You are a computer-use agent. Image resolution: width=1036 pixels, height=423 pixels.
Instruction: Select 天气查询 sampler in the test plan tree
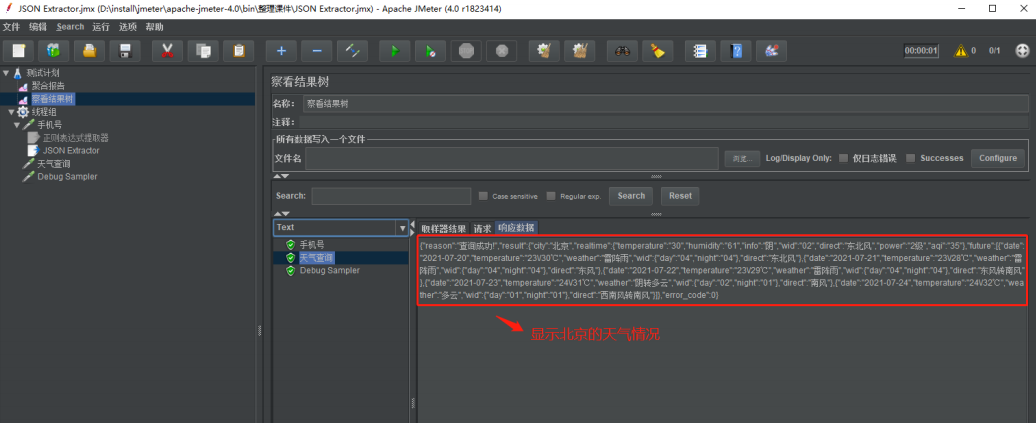click(x=54, y=164)
